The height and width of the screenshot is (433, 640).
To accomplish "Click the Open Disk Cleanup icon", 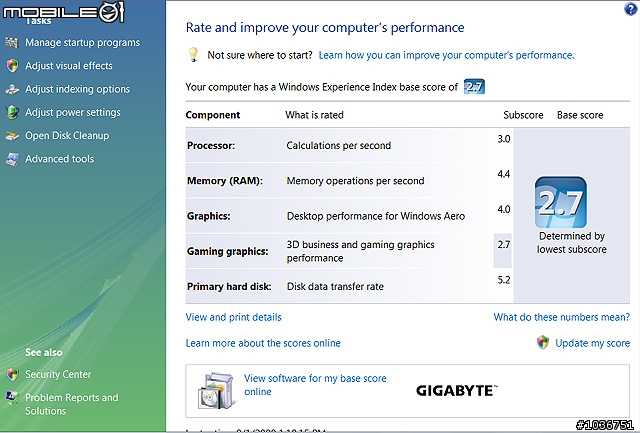I will (12, 135).
